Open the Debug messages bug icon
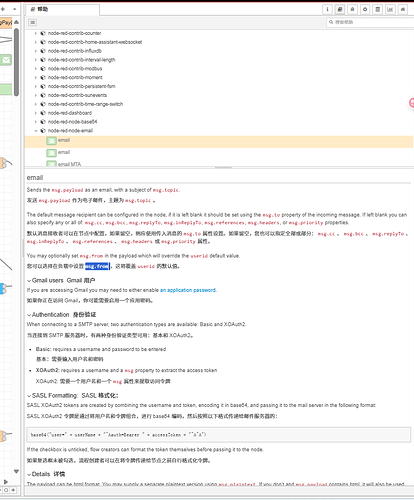Screen dimensions: 414x500 (x=352, y=9)
